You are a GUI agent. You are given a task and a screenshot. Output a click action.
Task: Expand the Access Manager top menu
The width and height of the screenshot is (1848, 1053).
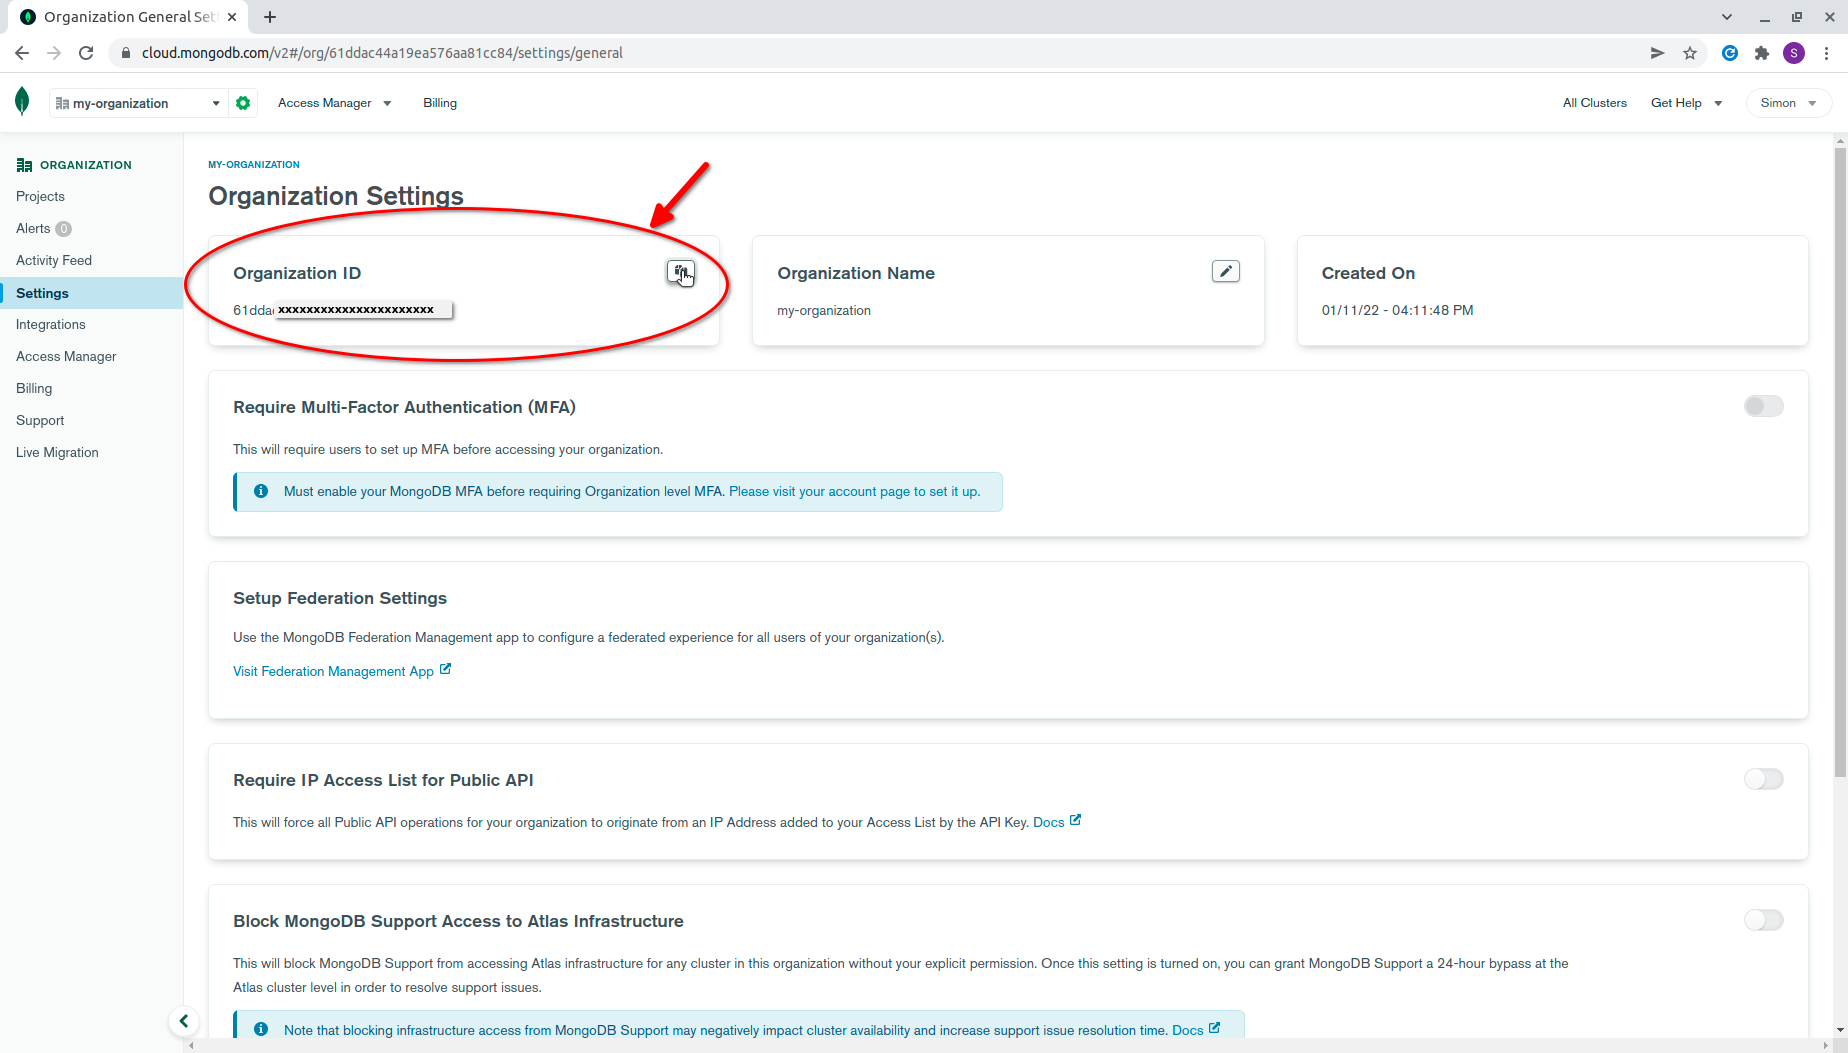point(335,103)
